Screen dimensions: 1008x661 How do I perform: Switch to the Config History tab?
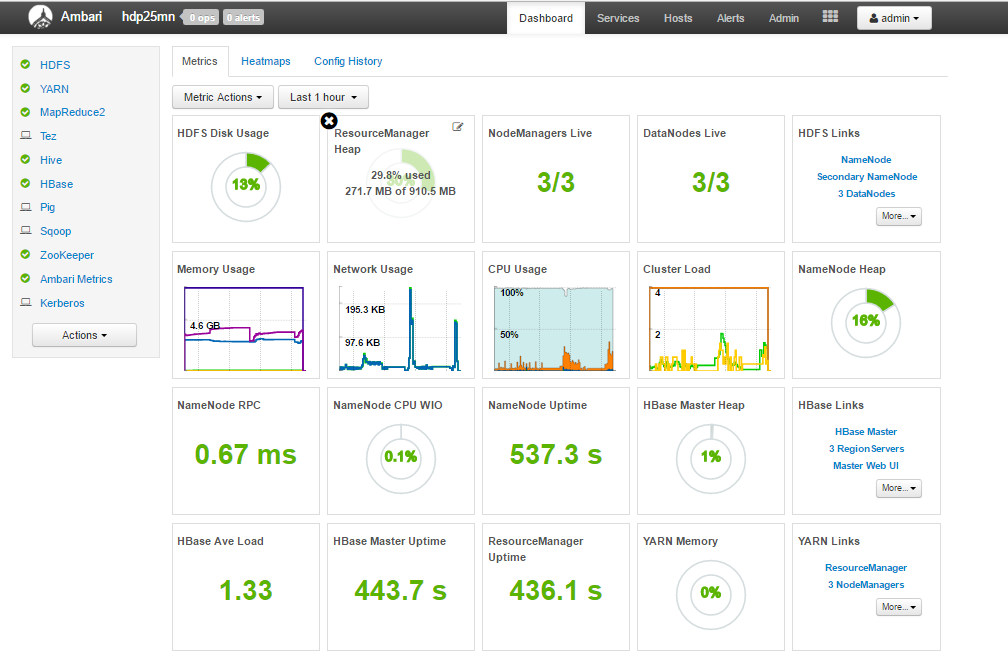click(x=348, y=61)
